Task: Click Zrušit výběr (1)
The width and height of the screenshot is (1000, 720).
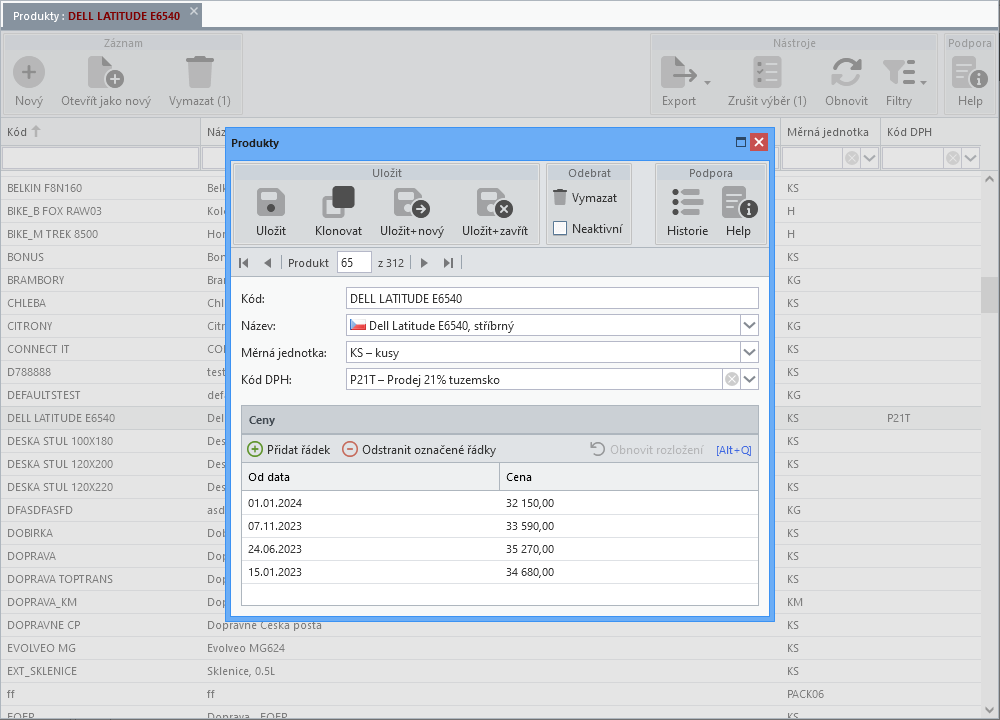Action: 767,82
